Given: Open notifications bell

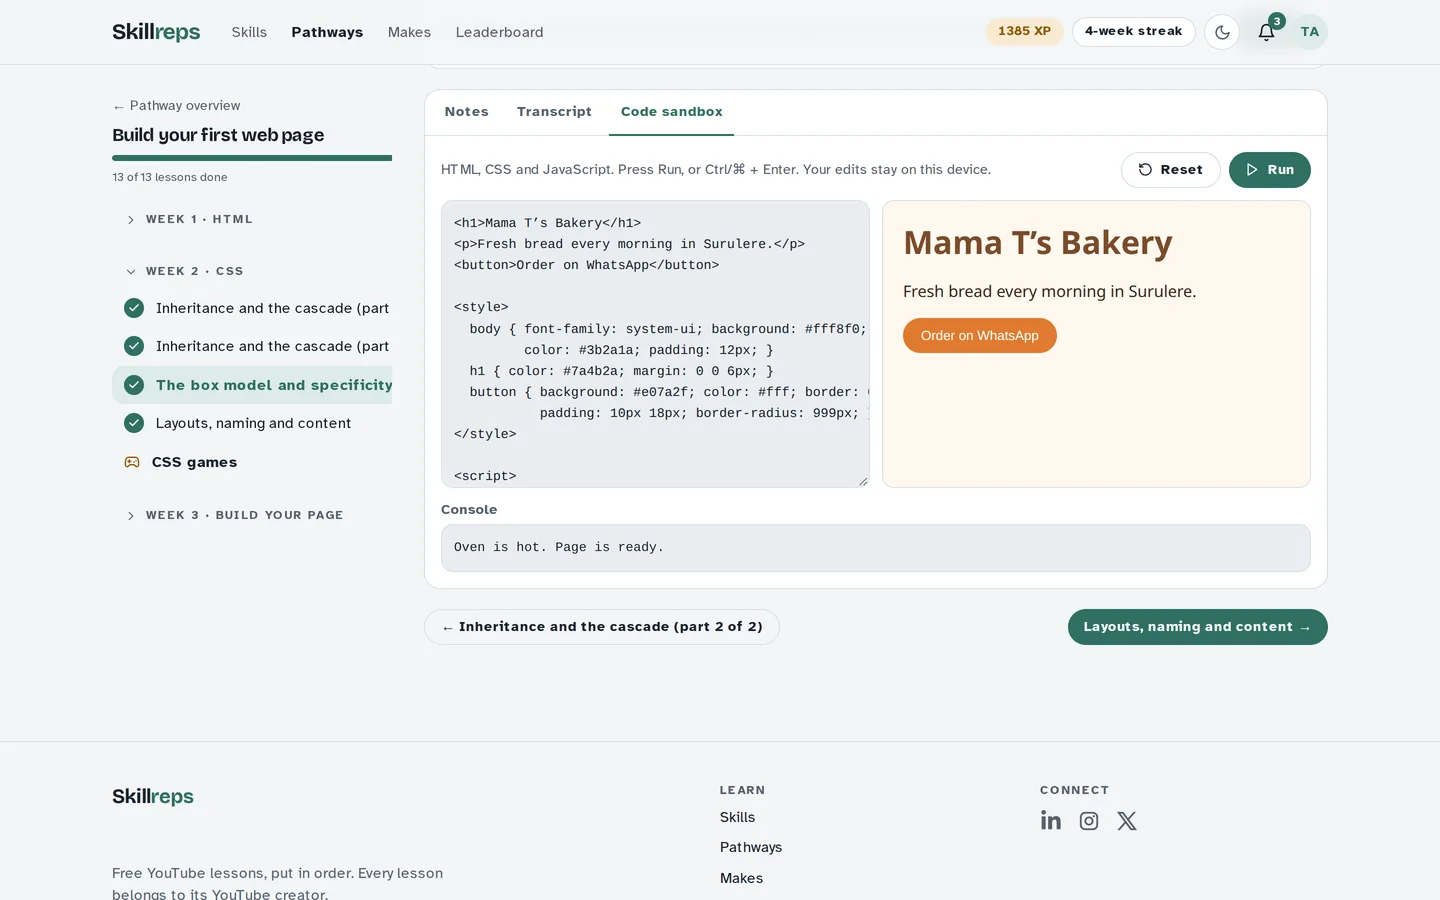Looking at the screenshot, I should 1266,32.
